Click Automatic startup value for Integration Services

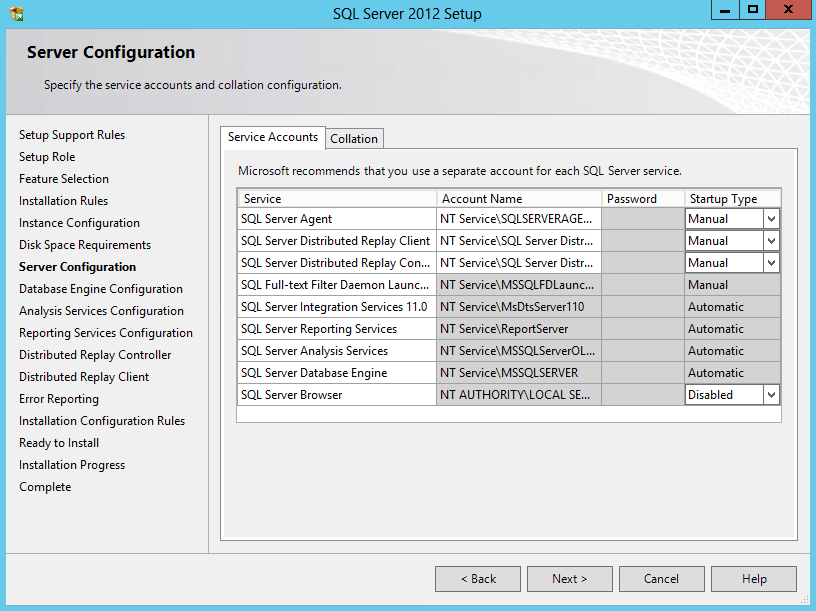[733, 307]
